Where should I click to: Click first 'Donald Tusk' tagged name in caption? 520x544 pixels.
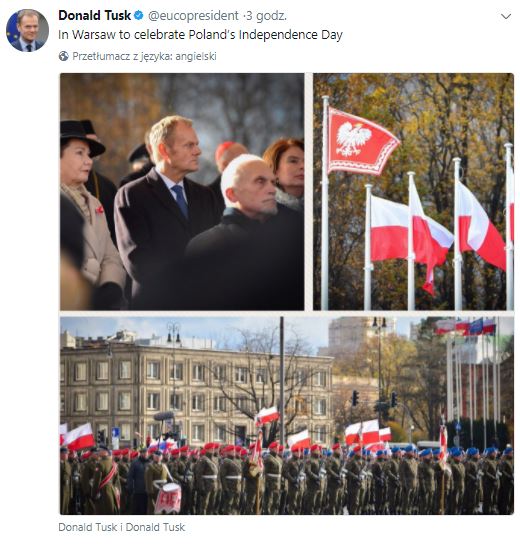87,527
